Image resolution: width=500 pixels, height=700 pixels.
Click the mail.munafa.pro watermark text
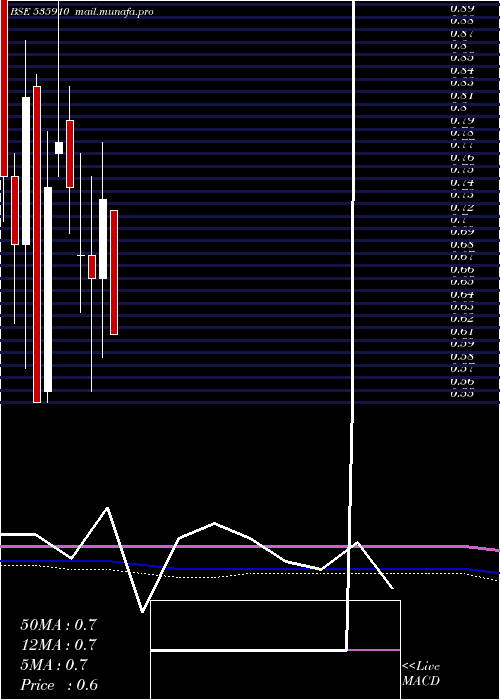click(114, 12)
